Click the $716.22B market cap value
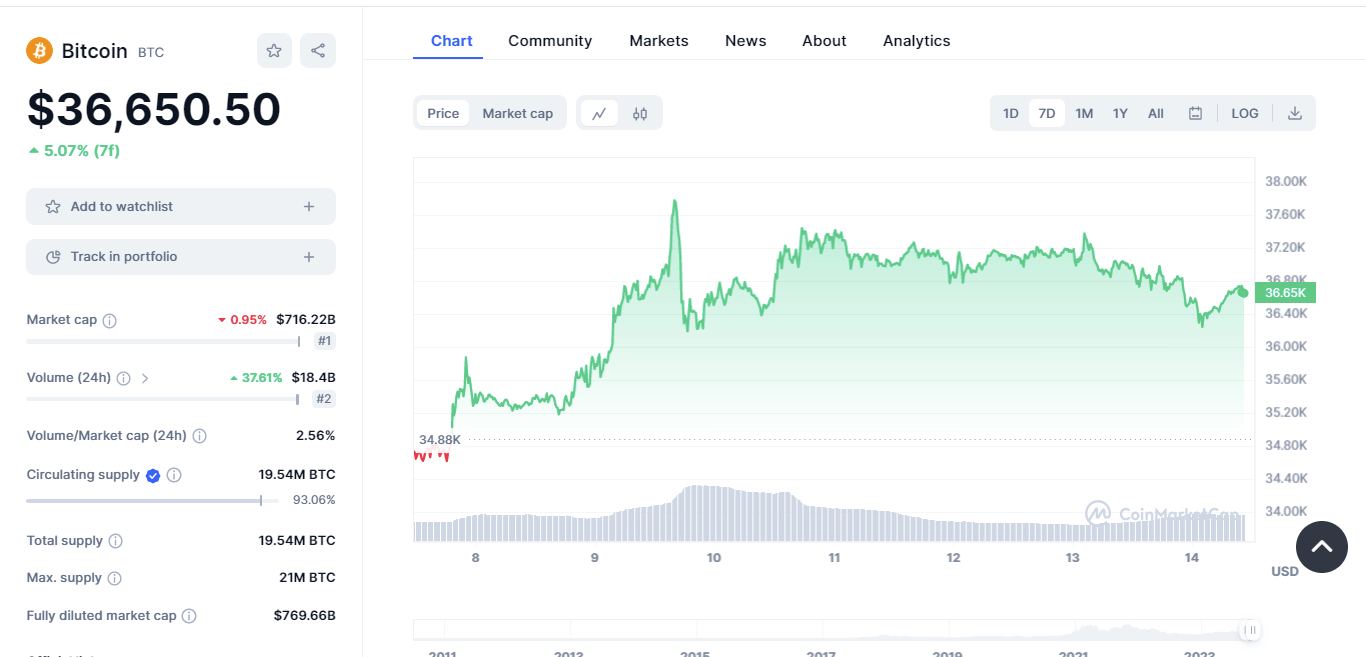The width and height of the screenshot is (1366, 657). tap(306, 320)
